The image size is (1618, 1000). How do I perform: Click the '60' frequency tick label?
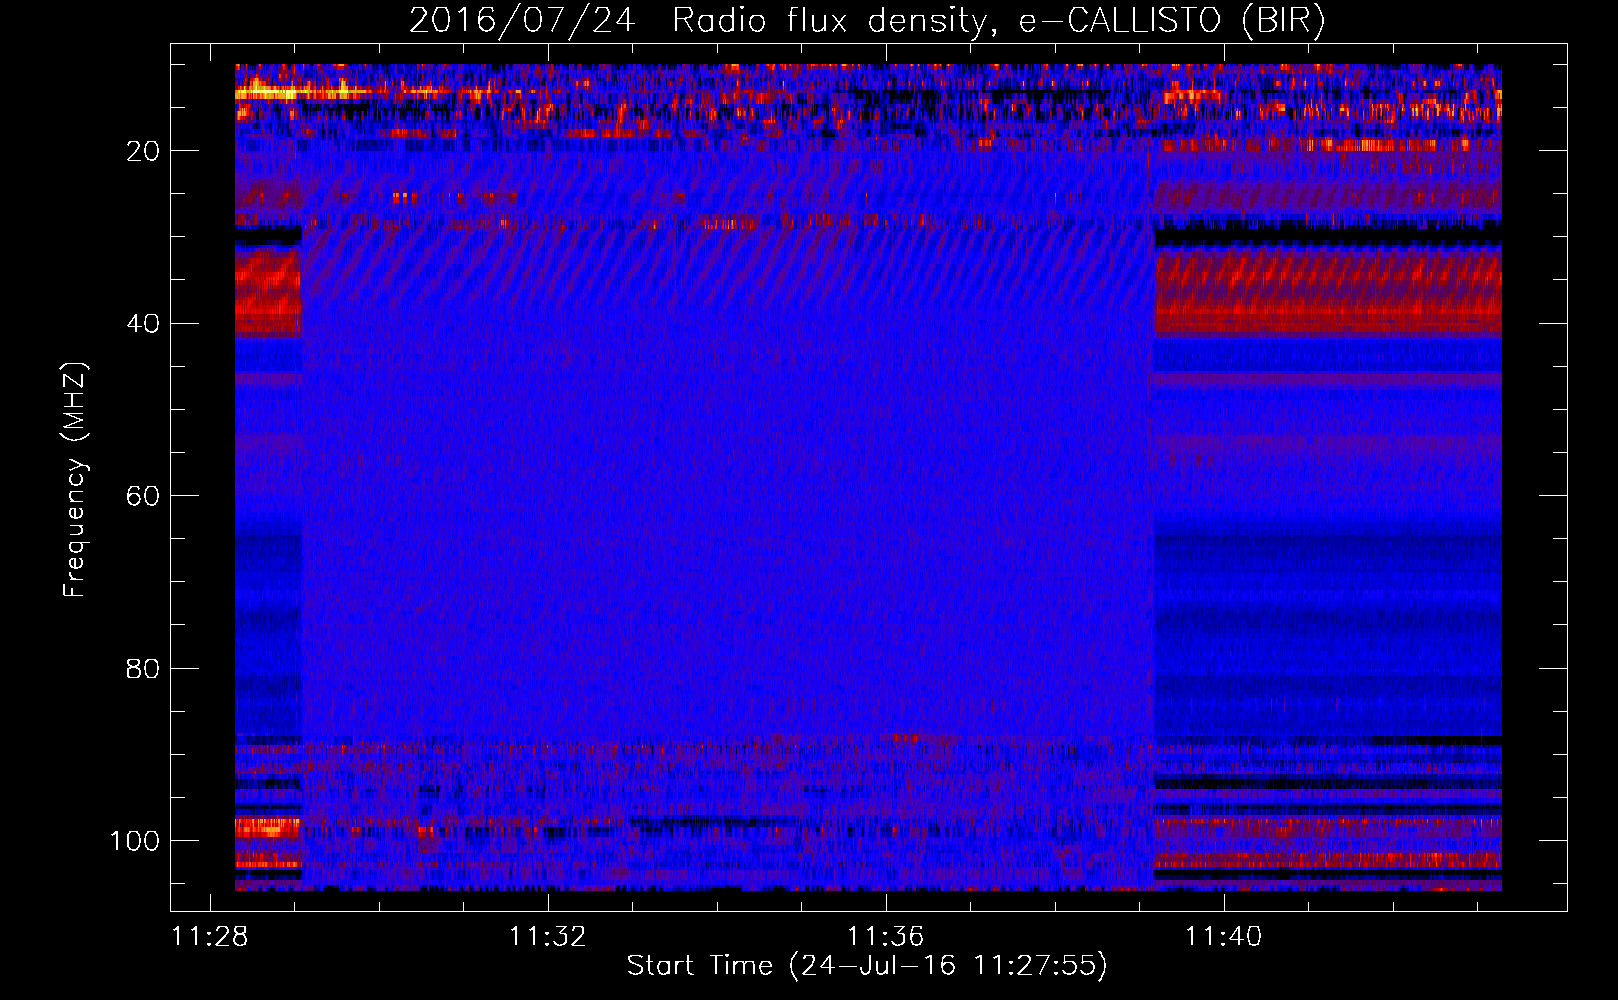click(x=144, y=496)
